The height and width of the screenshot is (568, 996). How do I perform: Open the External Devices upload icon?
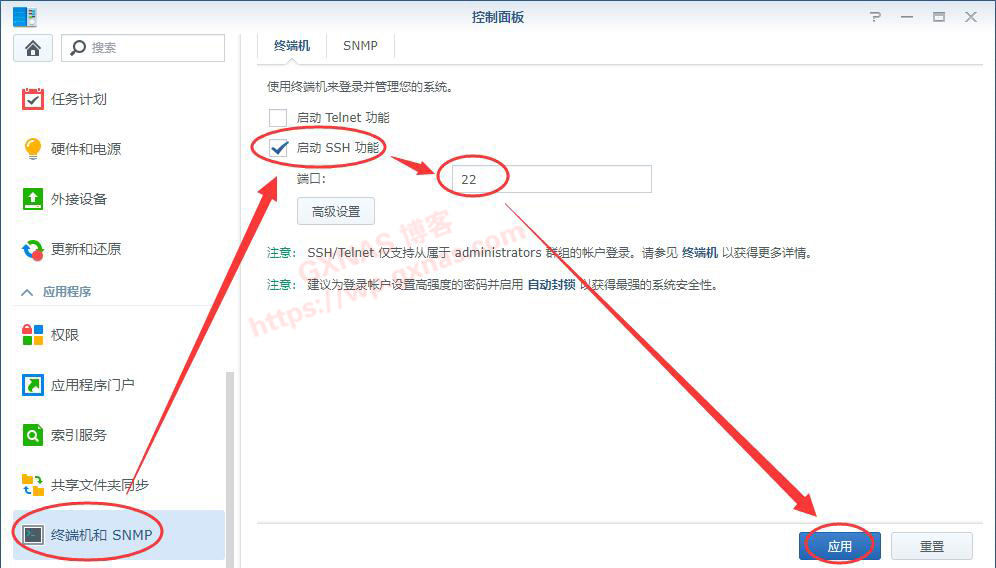pyautogui.click(x=32, y=199)
